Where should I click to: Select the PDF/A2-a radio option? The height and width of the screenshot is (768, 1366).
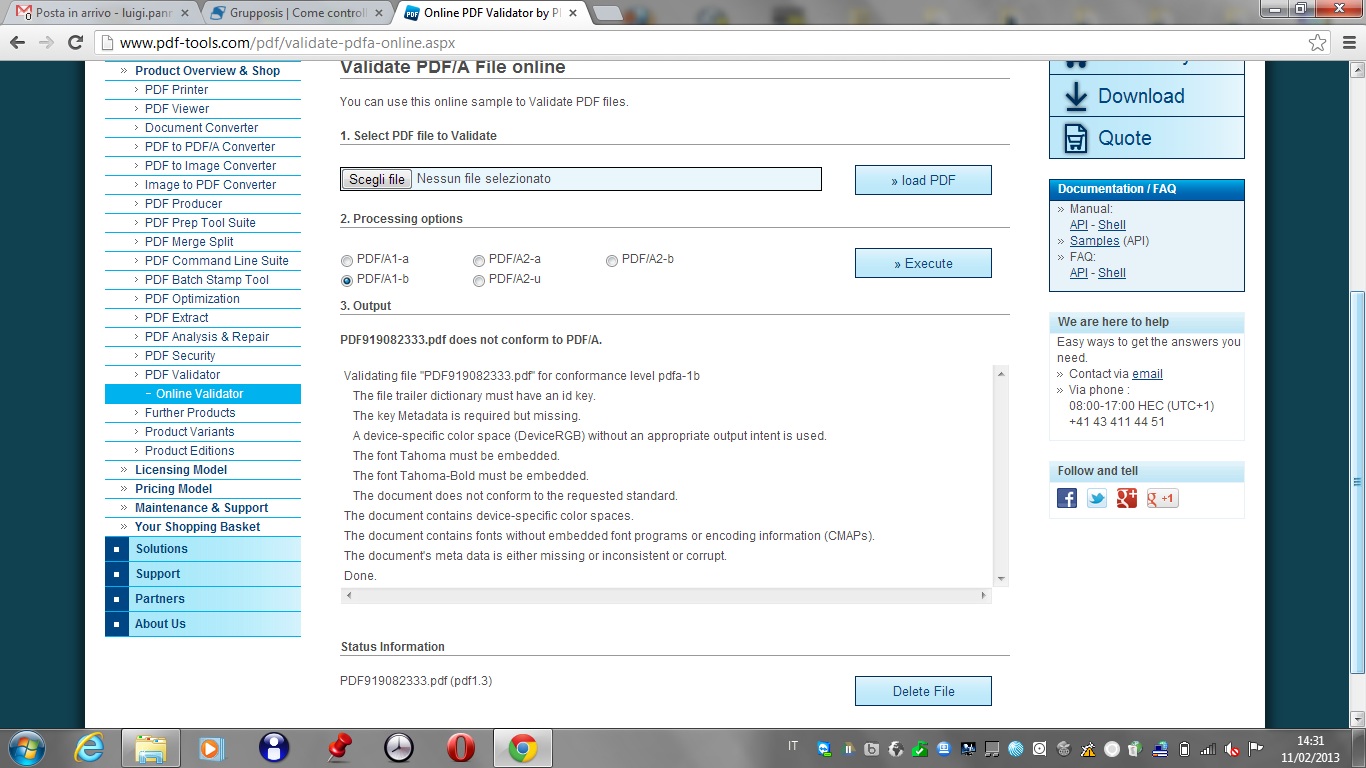(479, 261)
